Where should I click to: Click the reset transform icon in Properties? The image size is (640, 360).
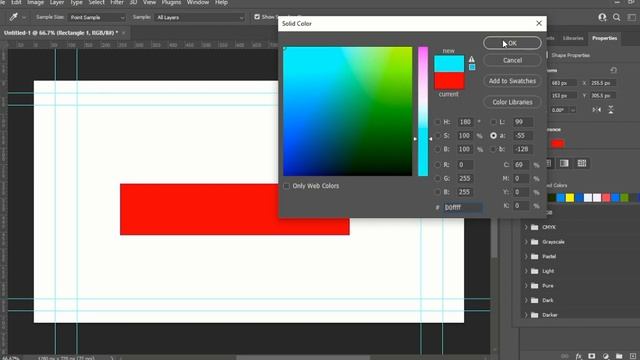613,70
